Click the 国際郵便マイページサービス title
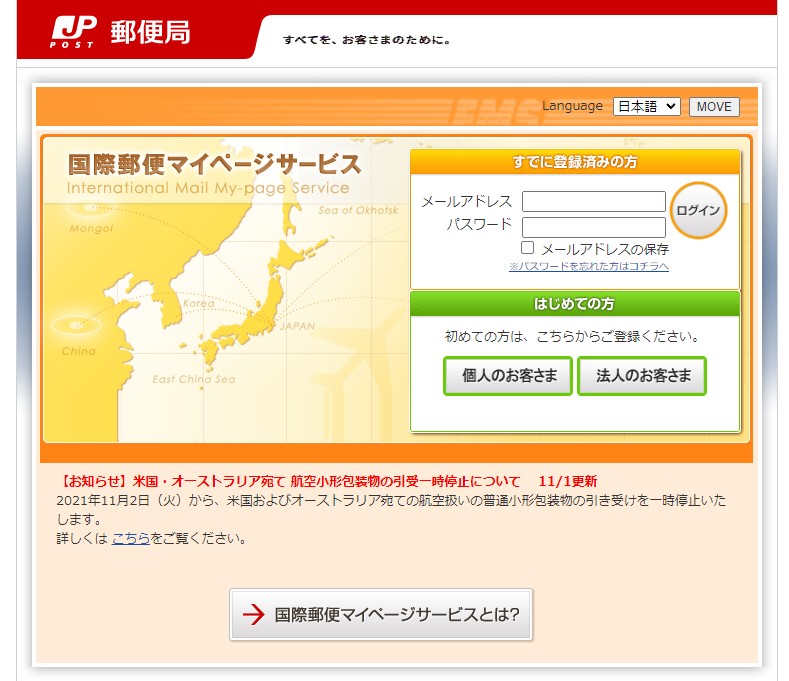The height and width of the screenshot is (681, 789). tap(214, 164)
